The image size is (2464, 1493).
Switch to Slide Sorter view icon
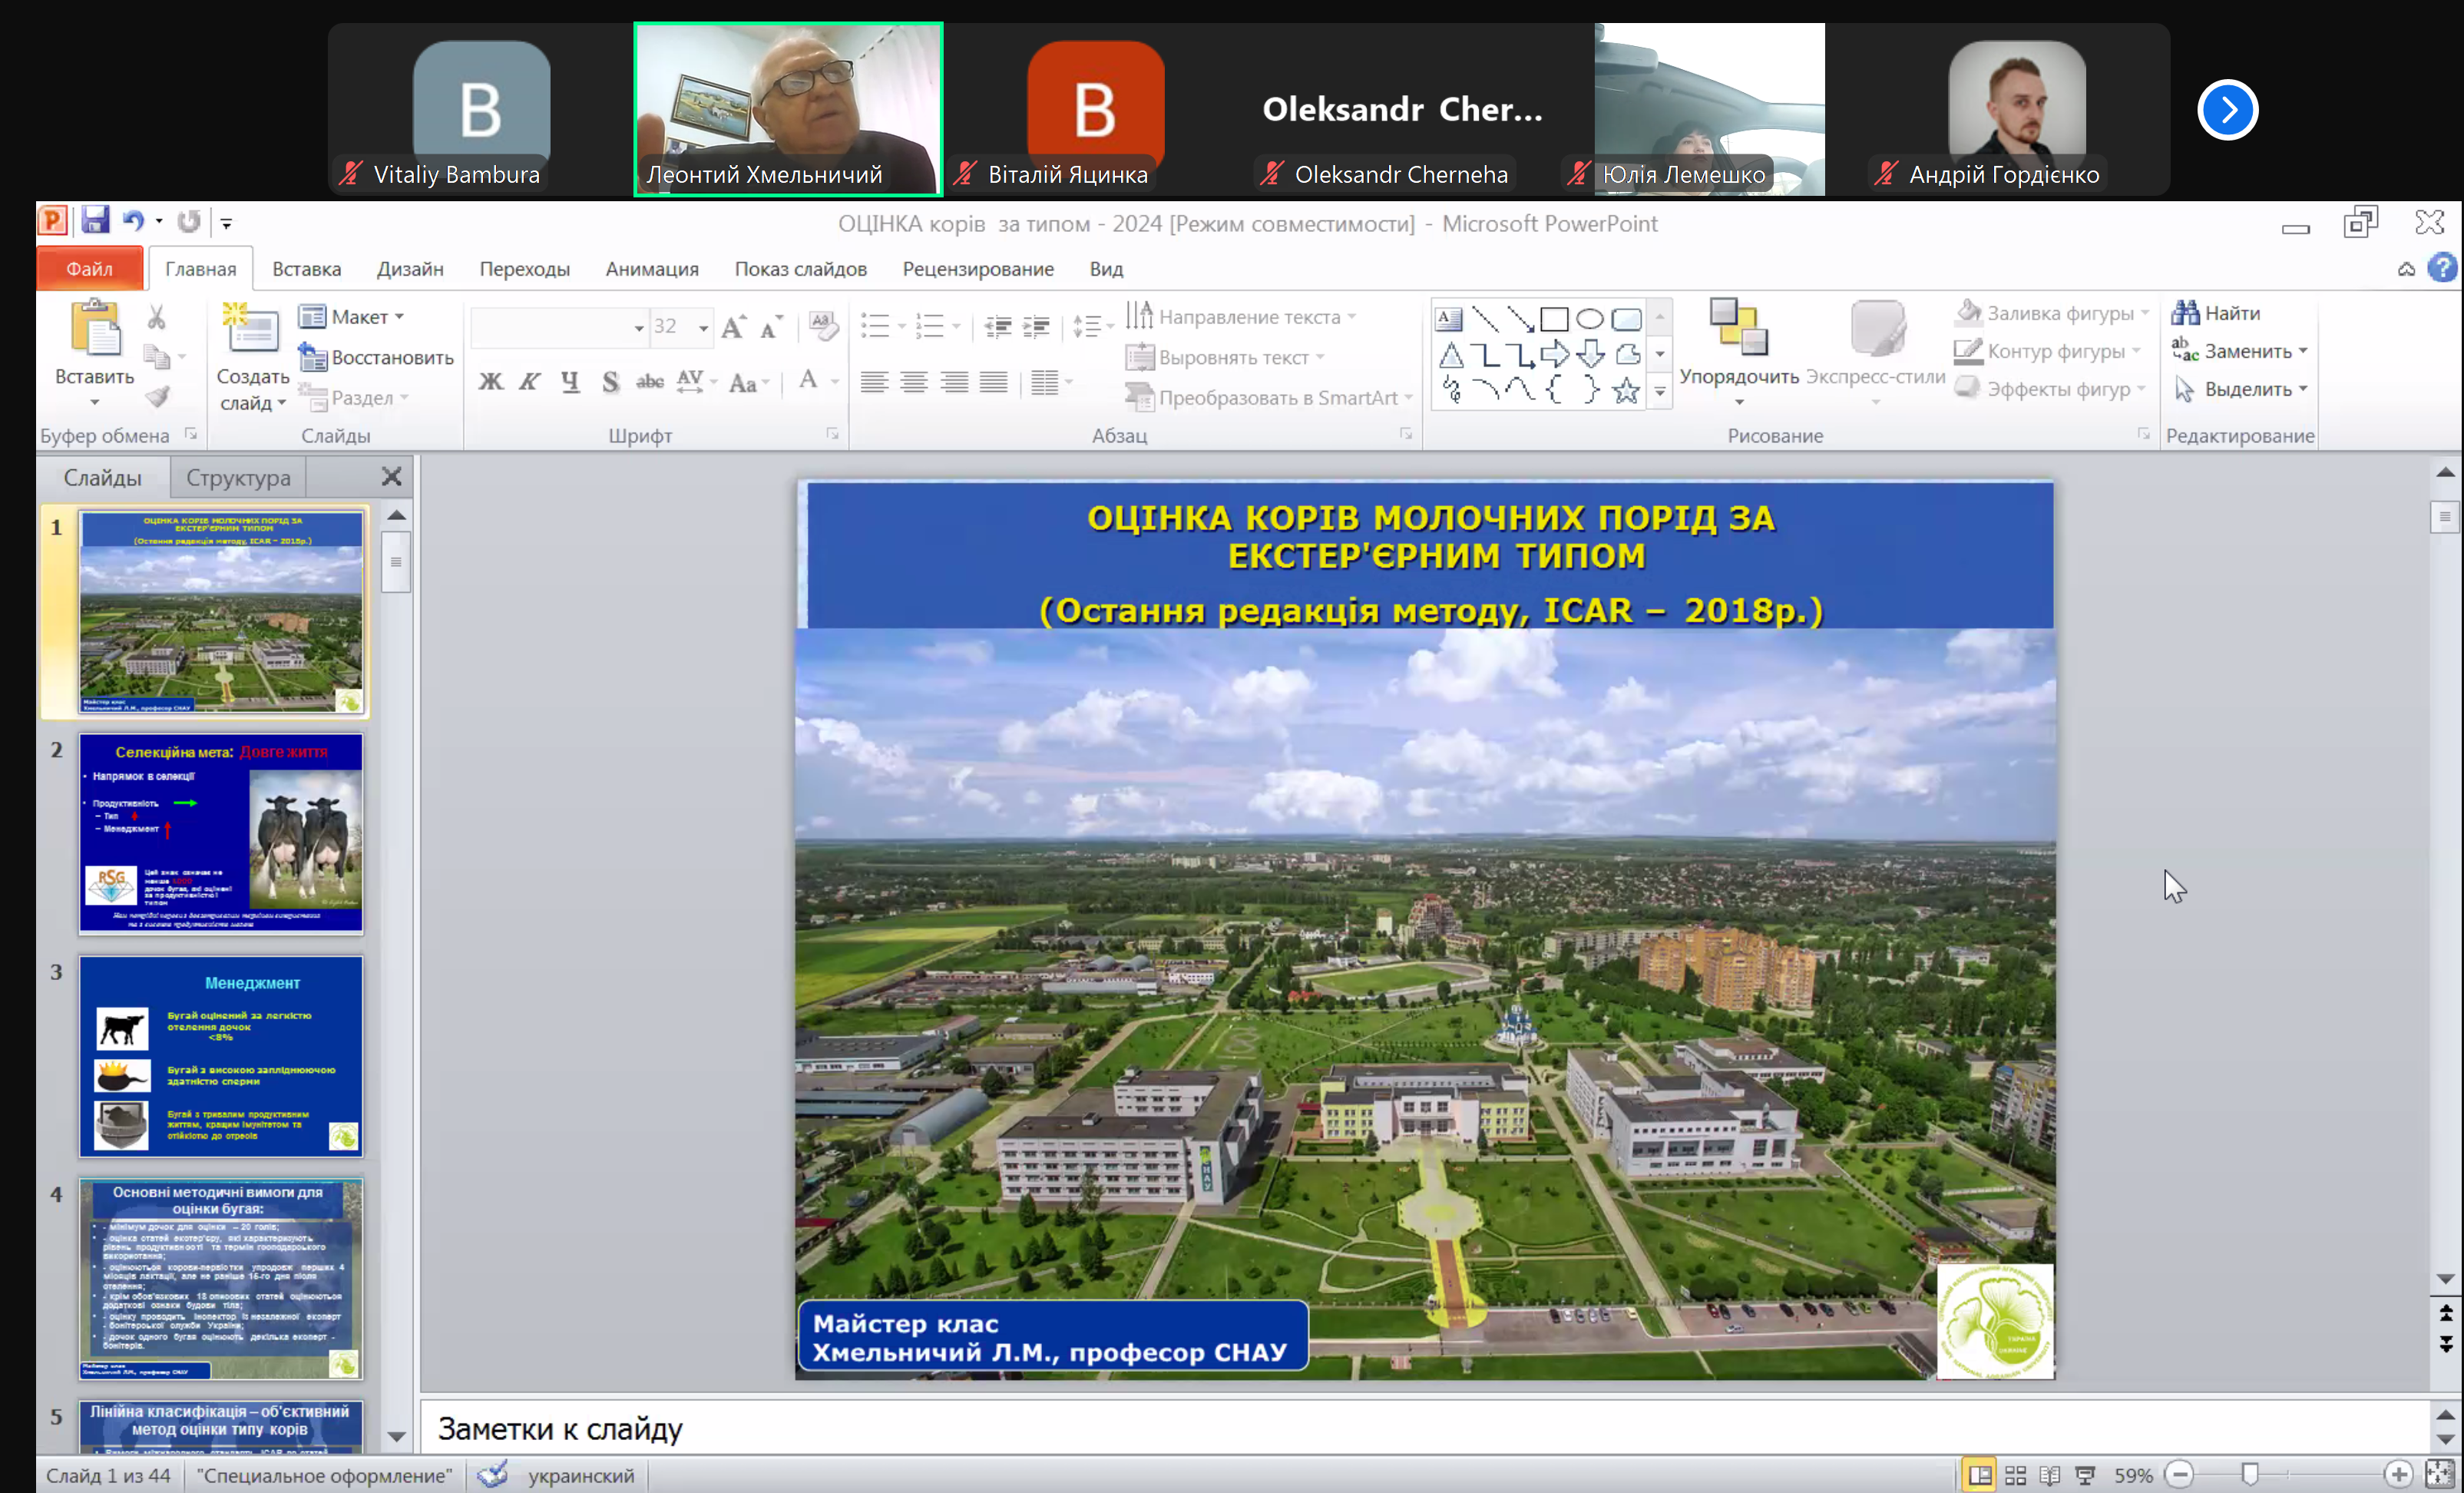point(2016,1475)
